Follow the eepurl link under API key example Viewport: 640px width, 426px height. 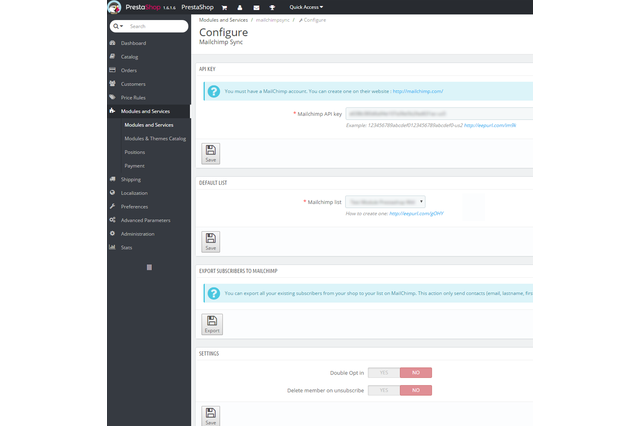(x=490, y=125)
